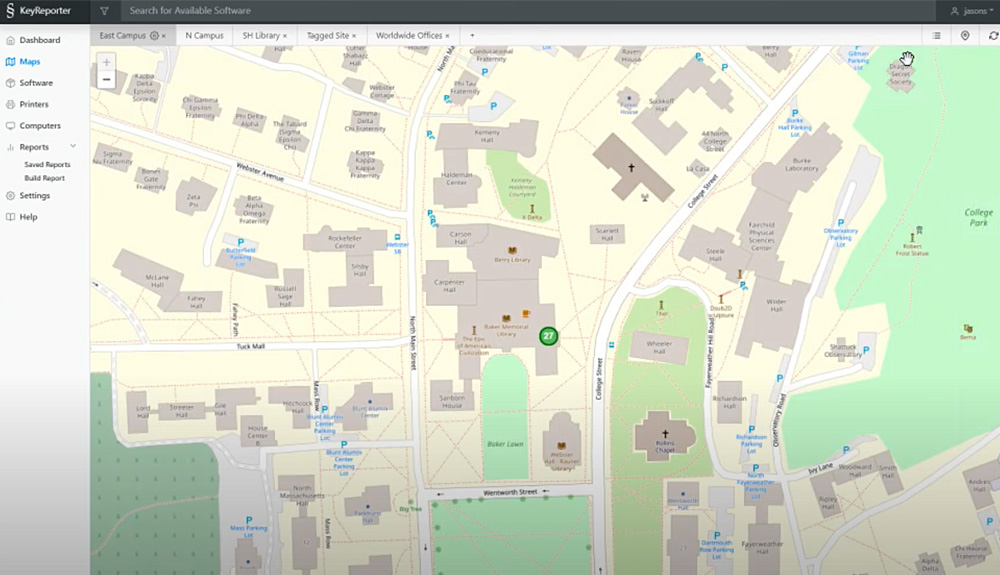Zoom in on the map

click(x=107, y=62)
